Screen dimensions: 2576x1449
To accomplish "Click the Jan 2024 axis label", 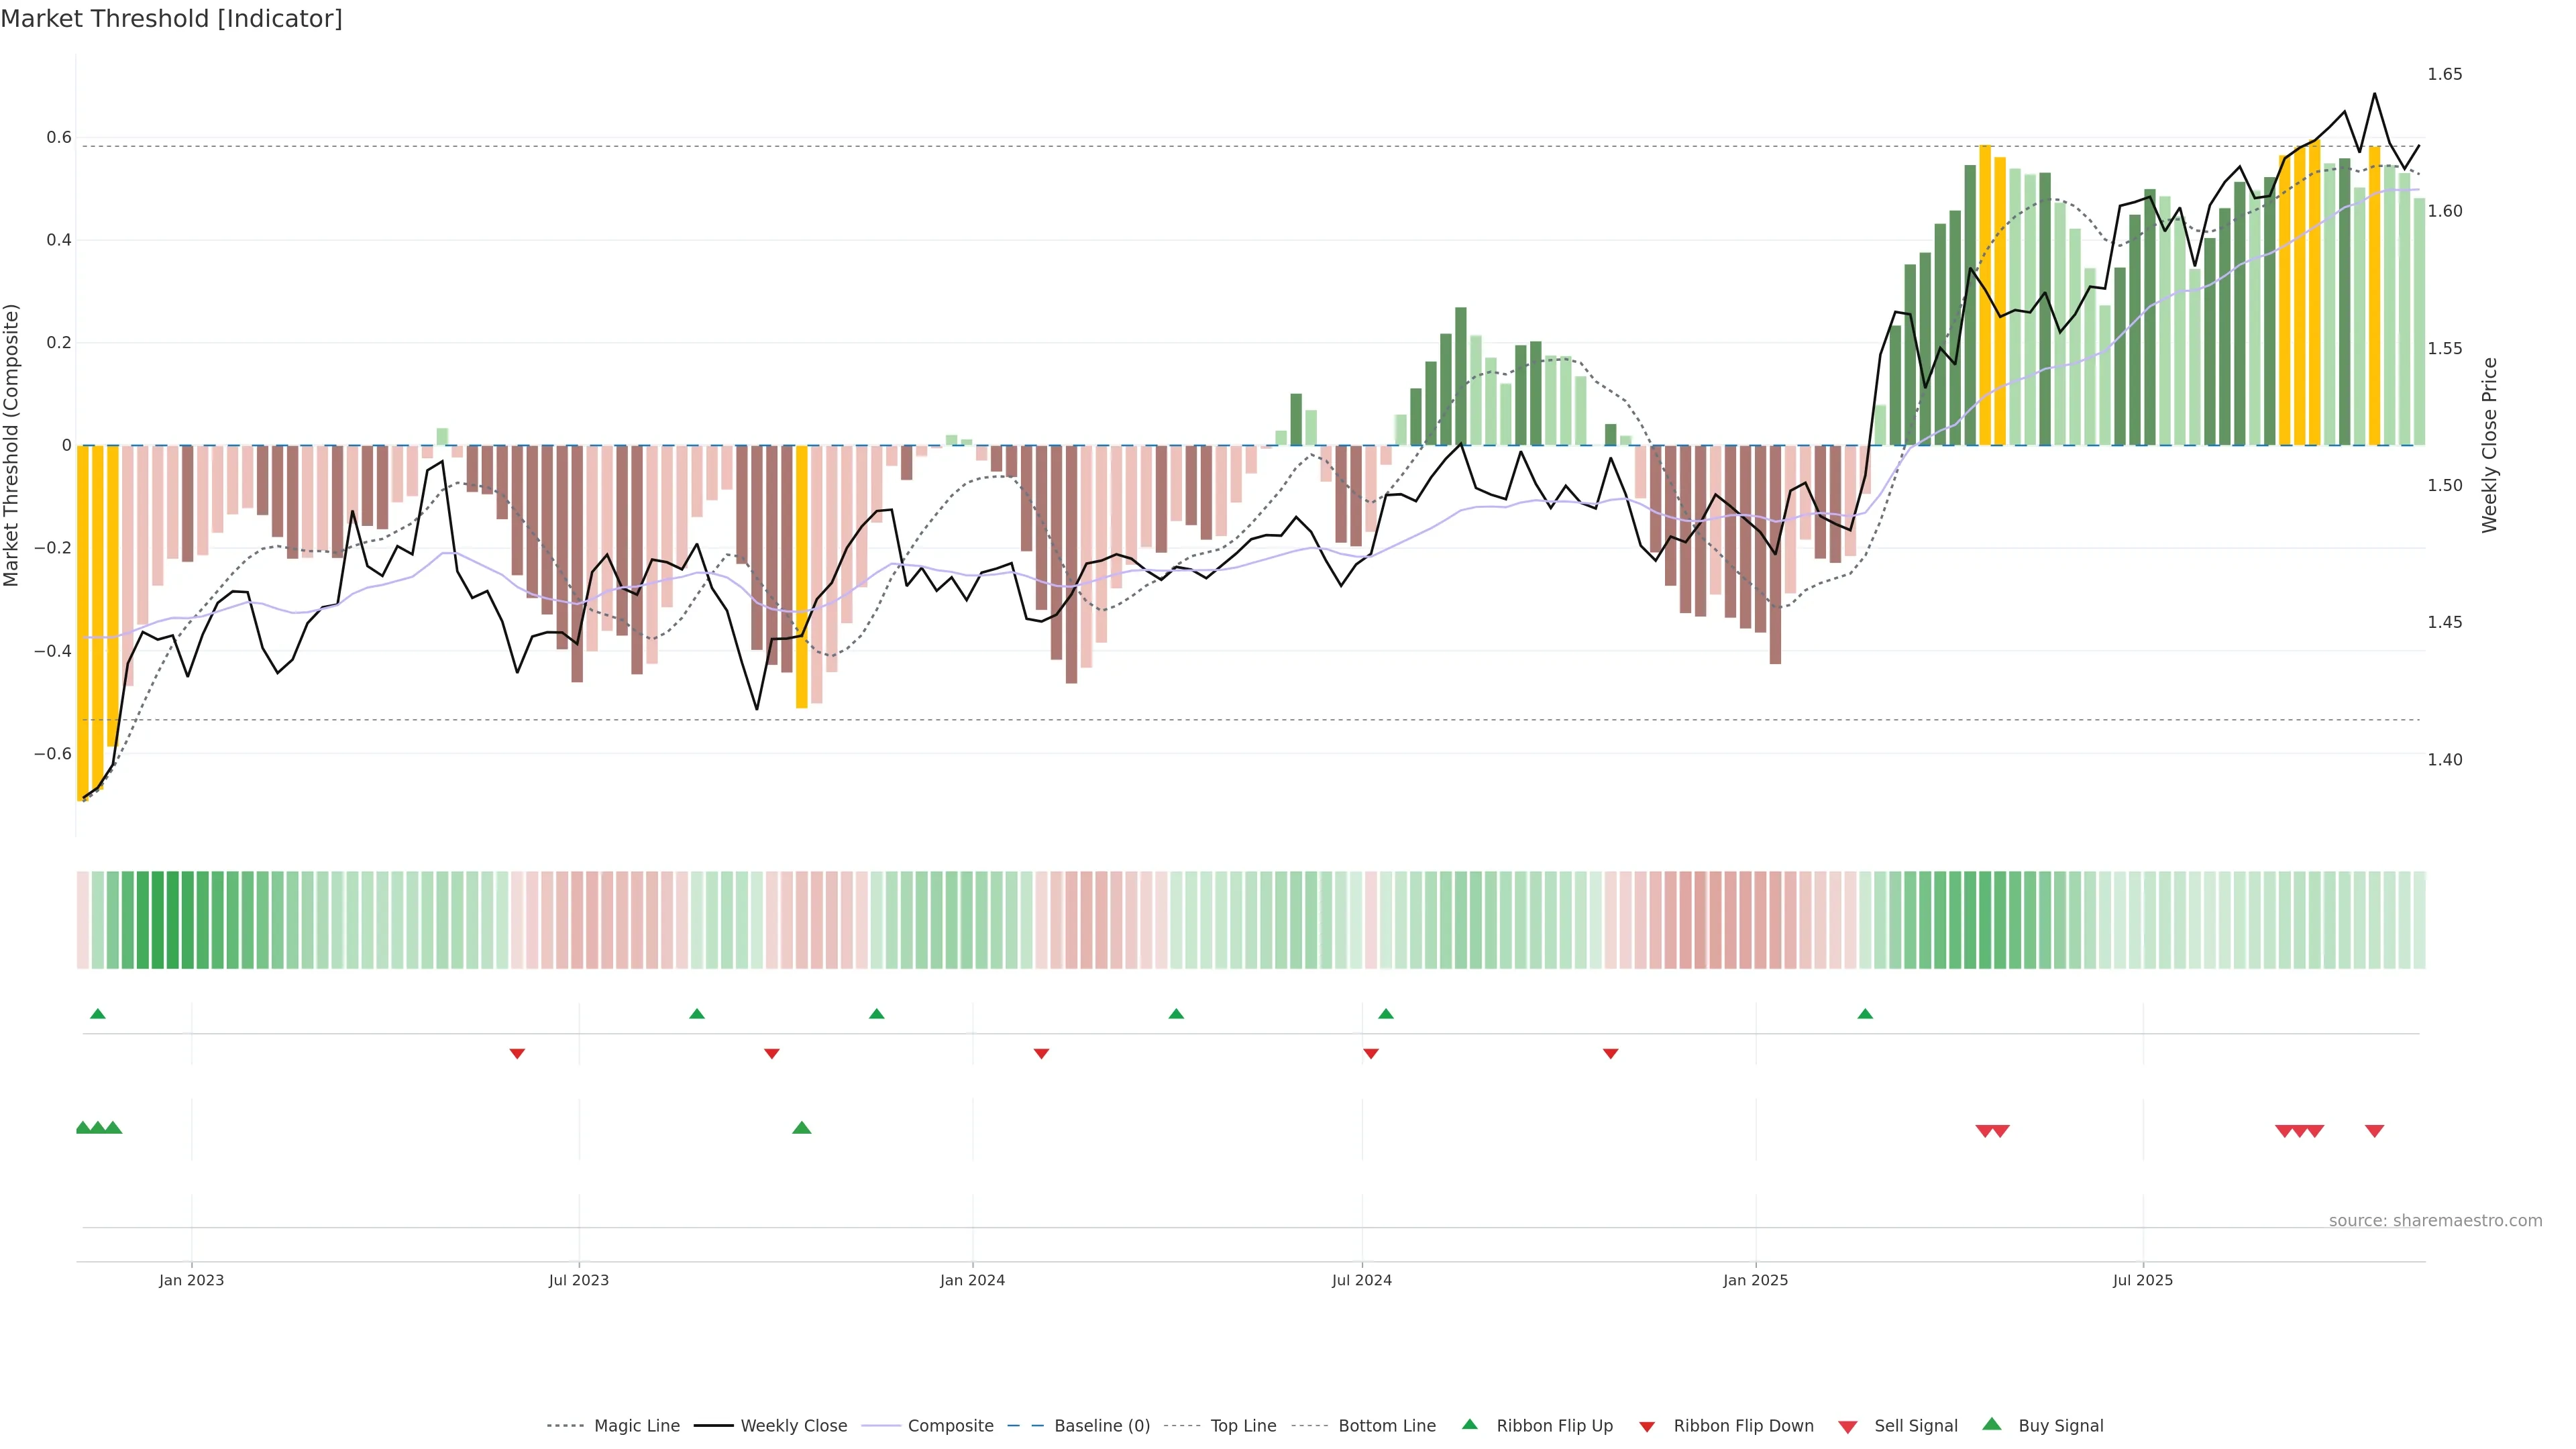I will [x=972, y=1280].
